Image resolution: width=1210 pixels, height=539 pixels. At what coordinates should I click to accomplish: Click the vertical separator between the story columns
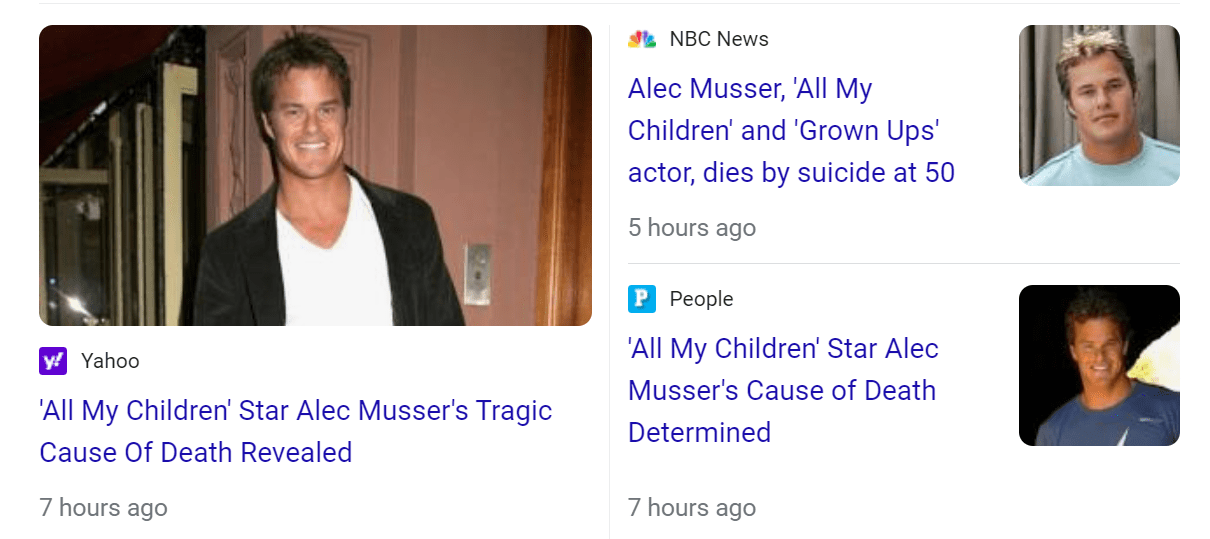pyautogui.click(x=609, y=280)
